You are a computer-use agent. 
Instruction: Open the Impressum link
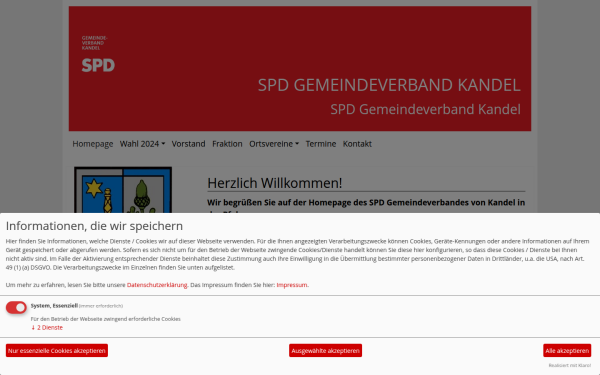pyautogui.click(x=292, y=285)
